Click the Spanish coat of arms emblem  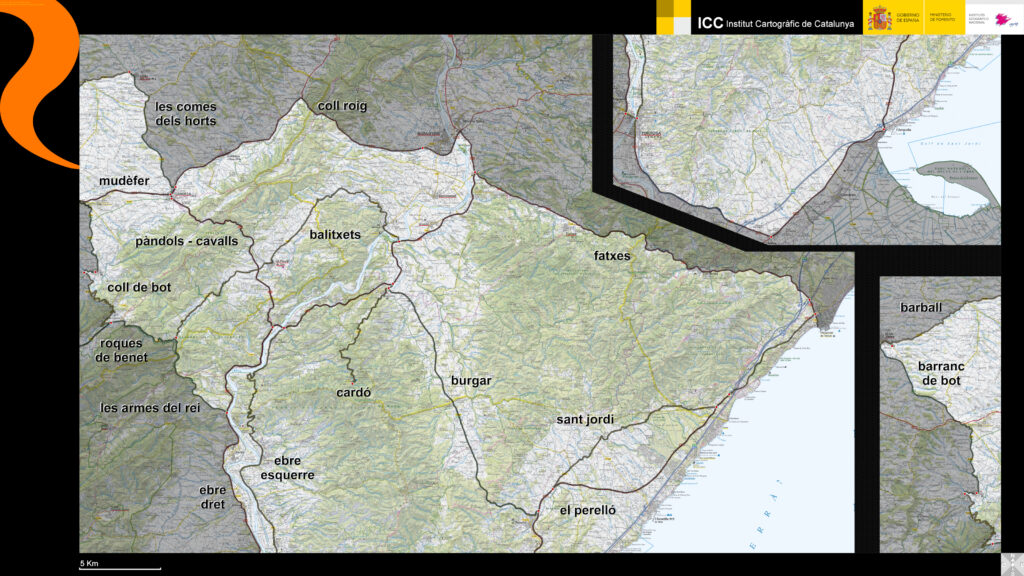pos(879,18)
